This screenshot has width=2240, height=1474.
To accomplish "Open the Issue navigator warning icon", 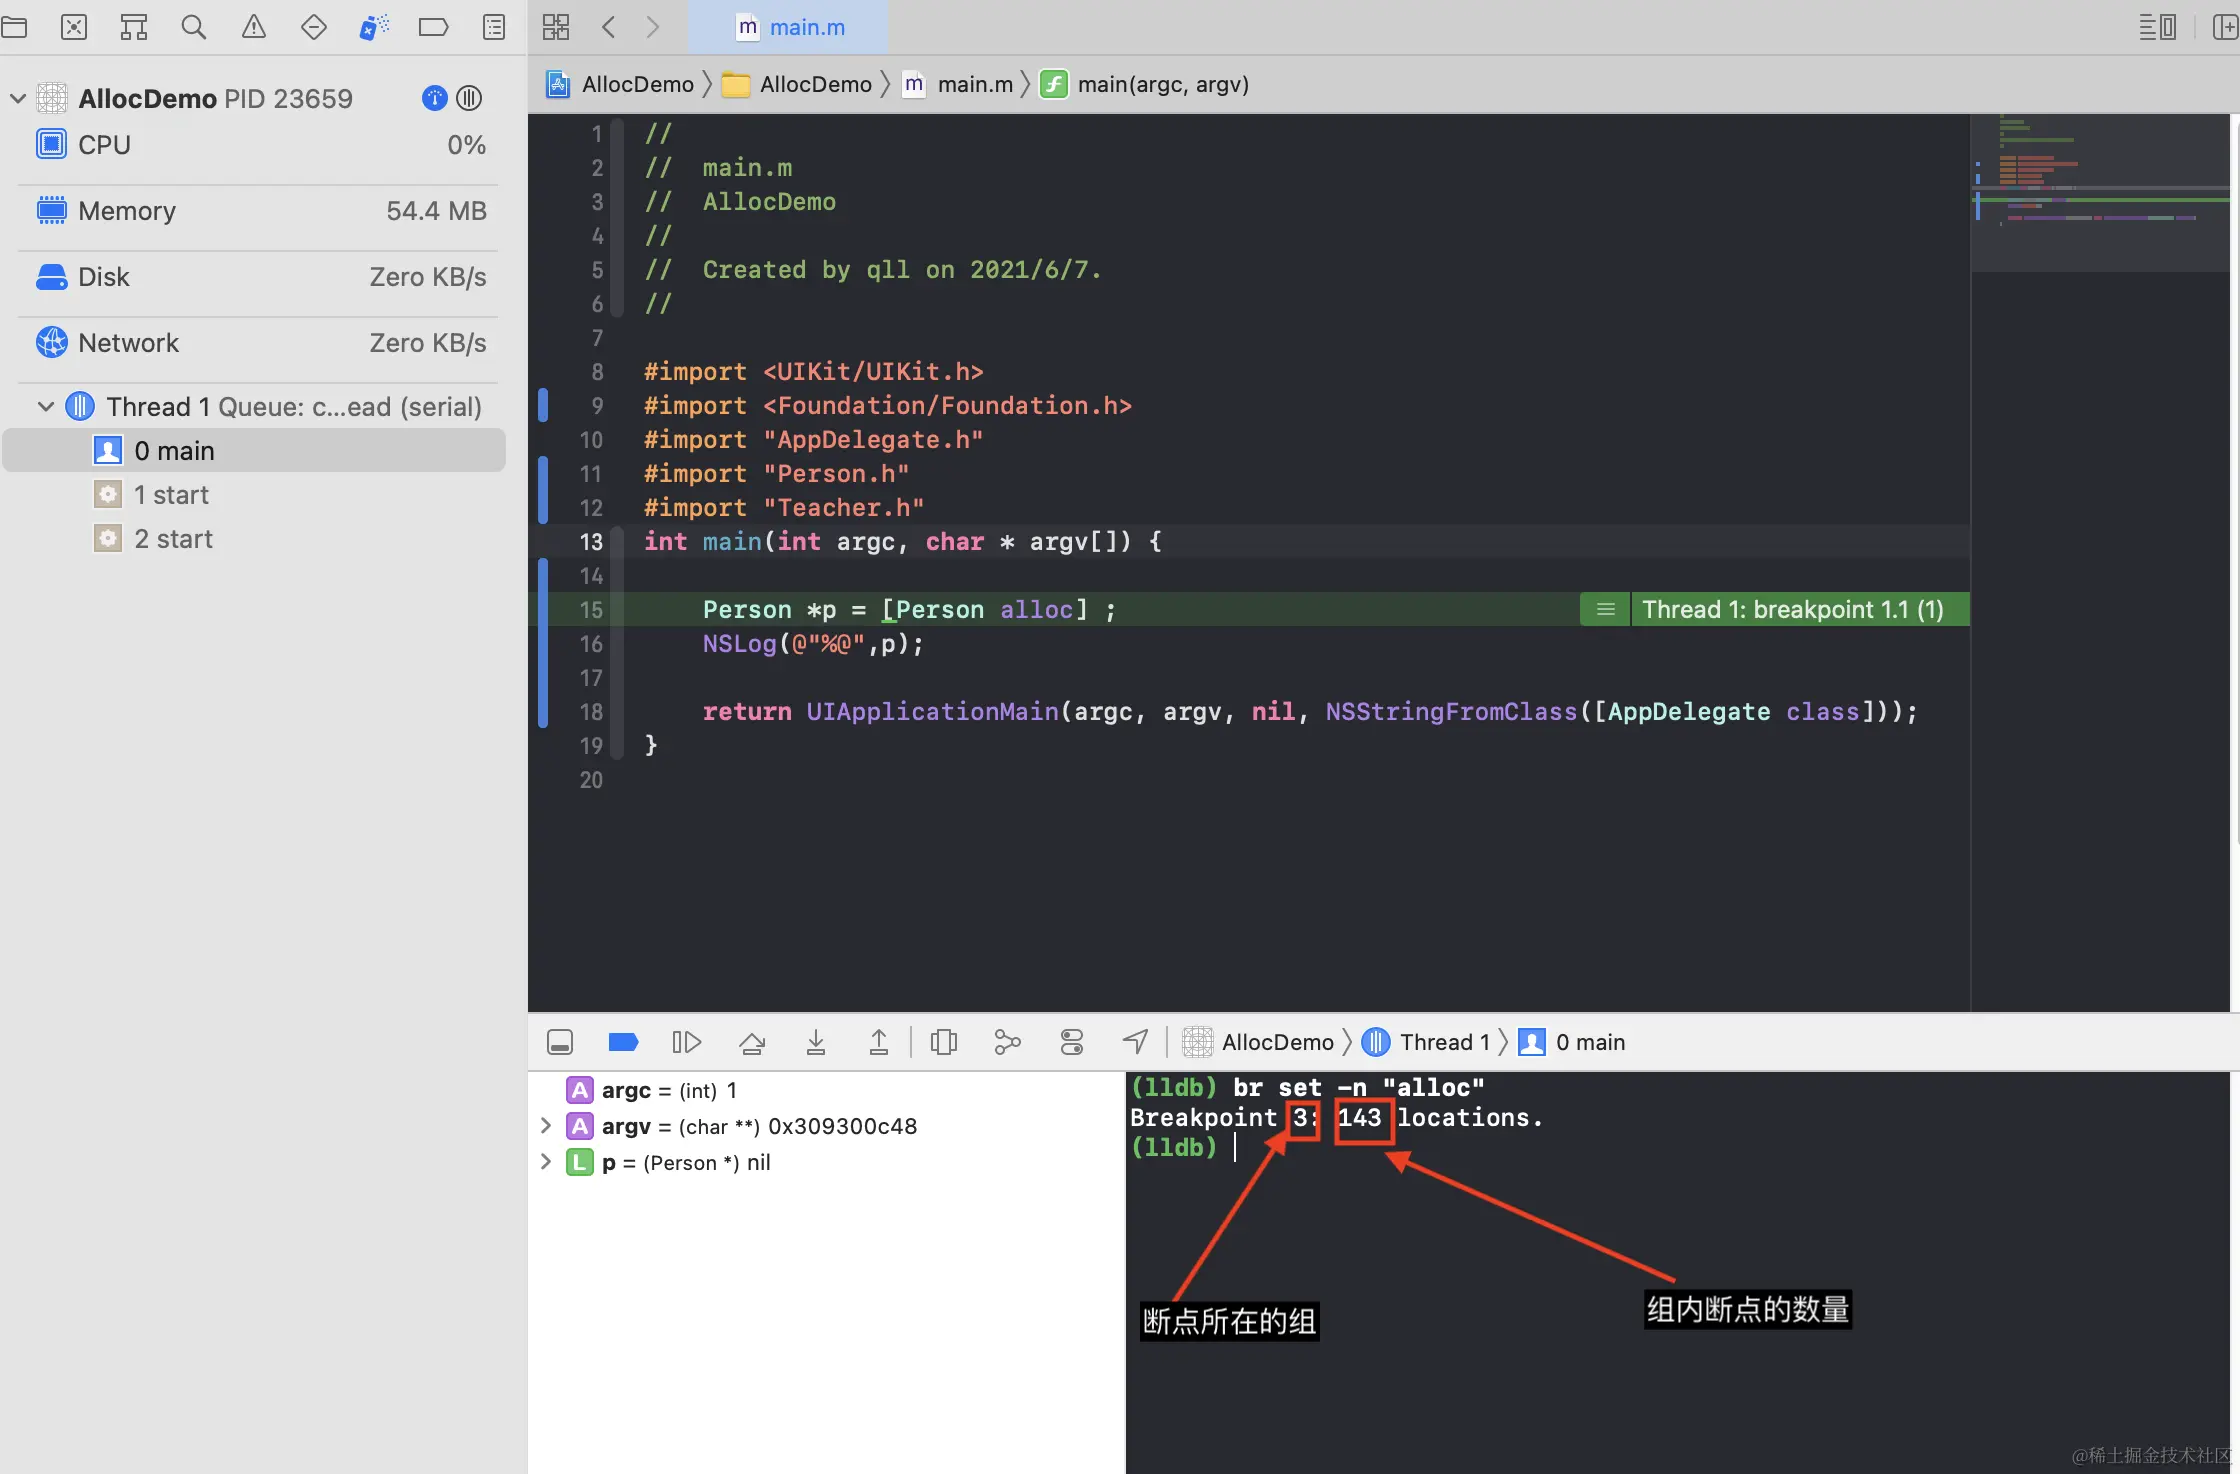I will (254, 27).
